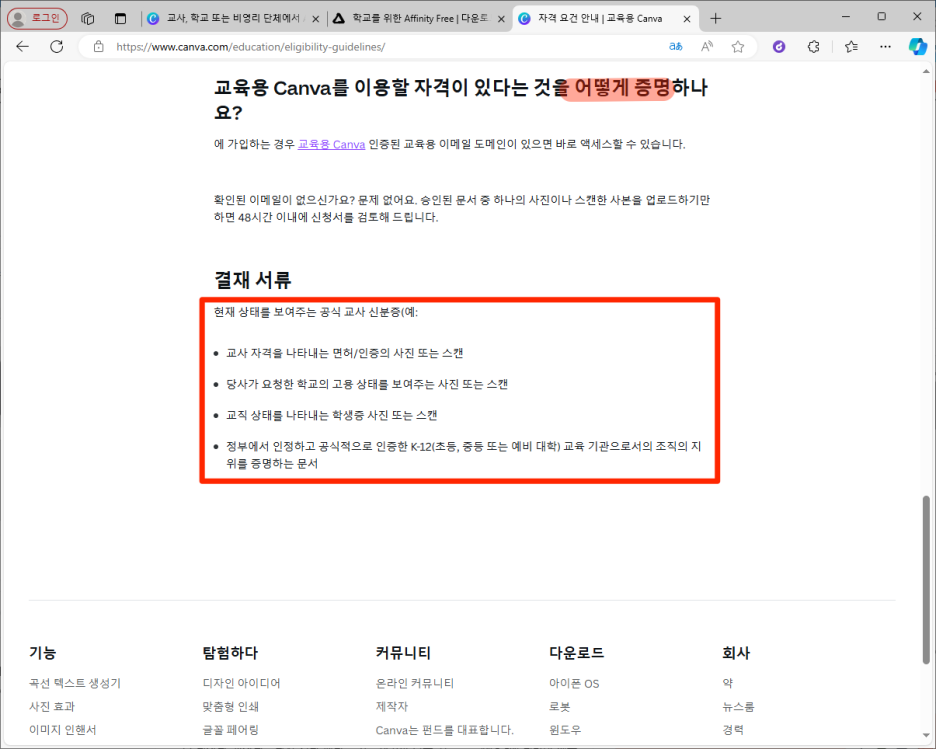This screenshot has width=936, height=749.
Task: Click the bullet about 면허/인증의 사진 또는 스캔
Action: click(344, 353)
